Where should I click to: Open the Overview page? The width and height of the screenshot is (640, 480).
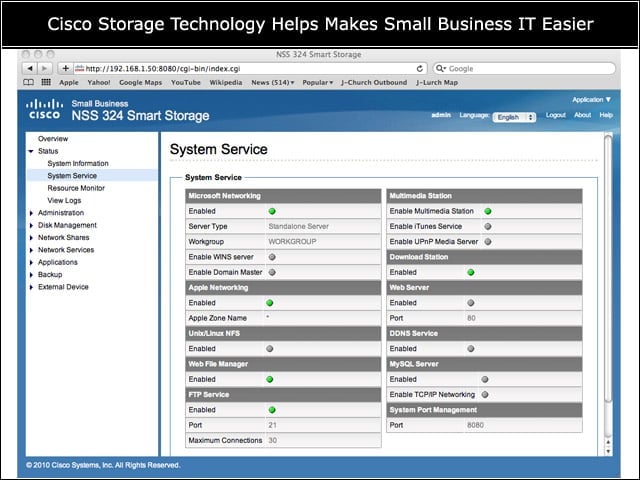click(53, 139)
